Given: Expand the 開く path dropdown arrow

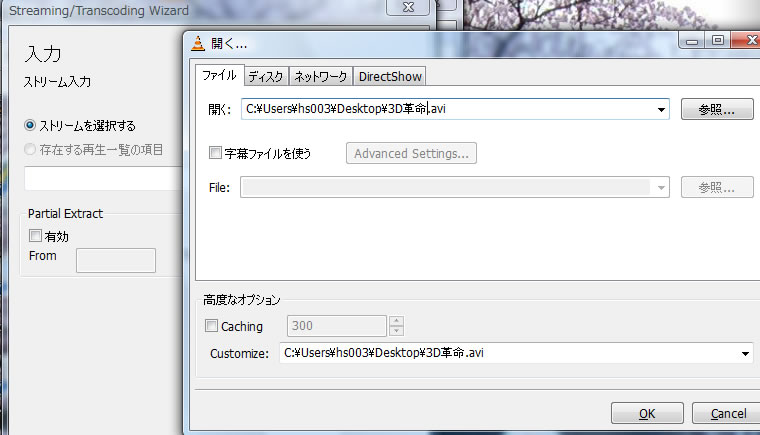Looking at the screenshot, I should coord(661,110).
